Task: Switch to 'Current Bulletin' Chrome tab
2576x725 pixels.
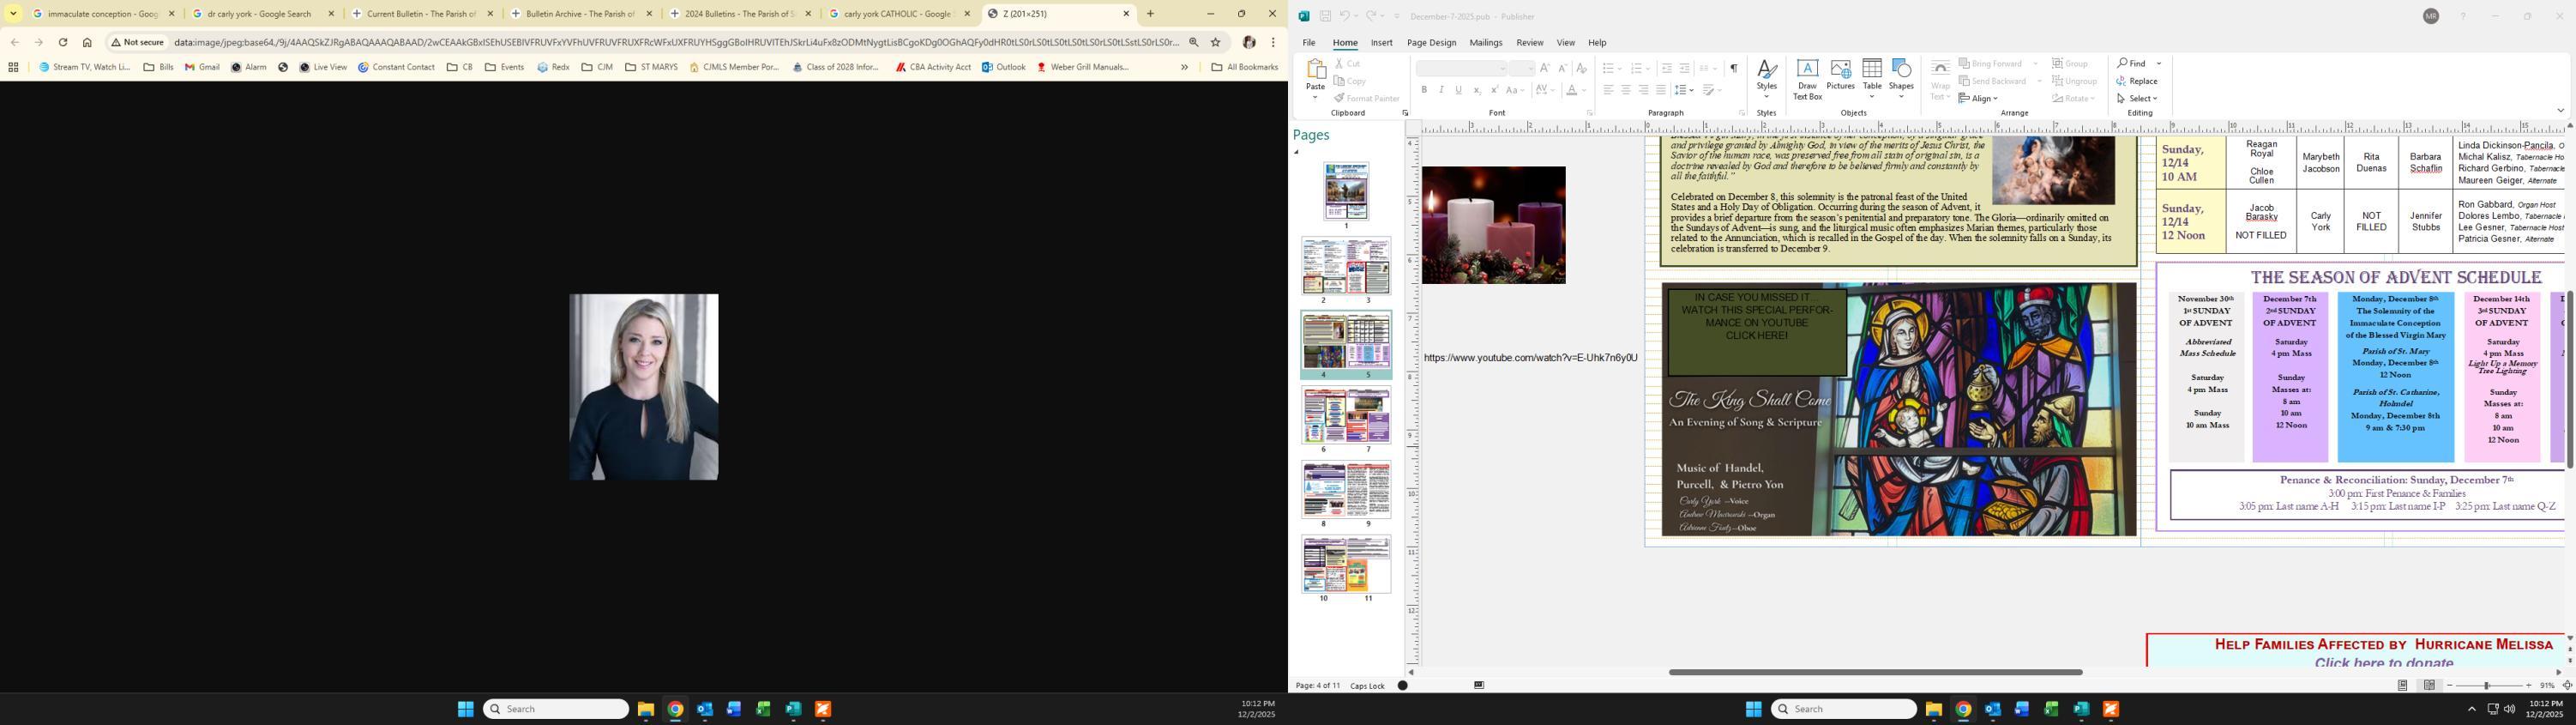Action: point(421,14)
